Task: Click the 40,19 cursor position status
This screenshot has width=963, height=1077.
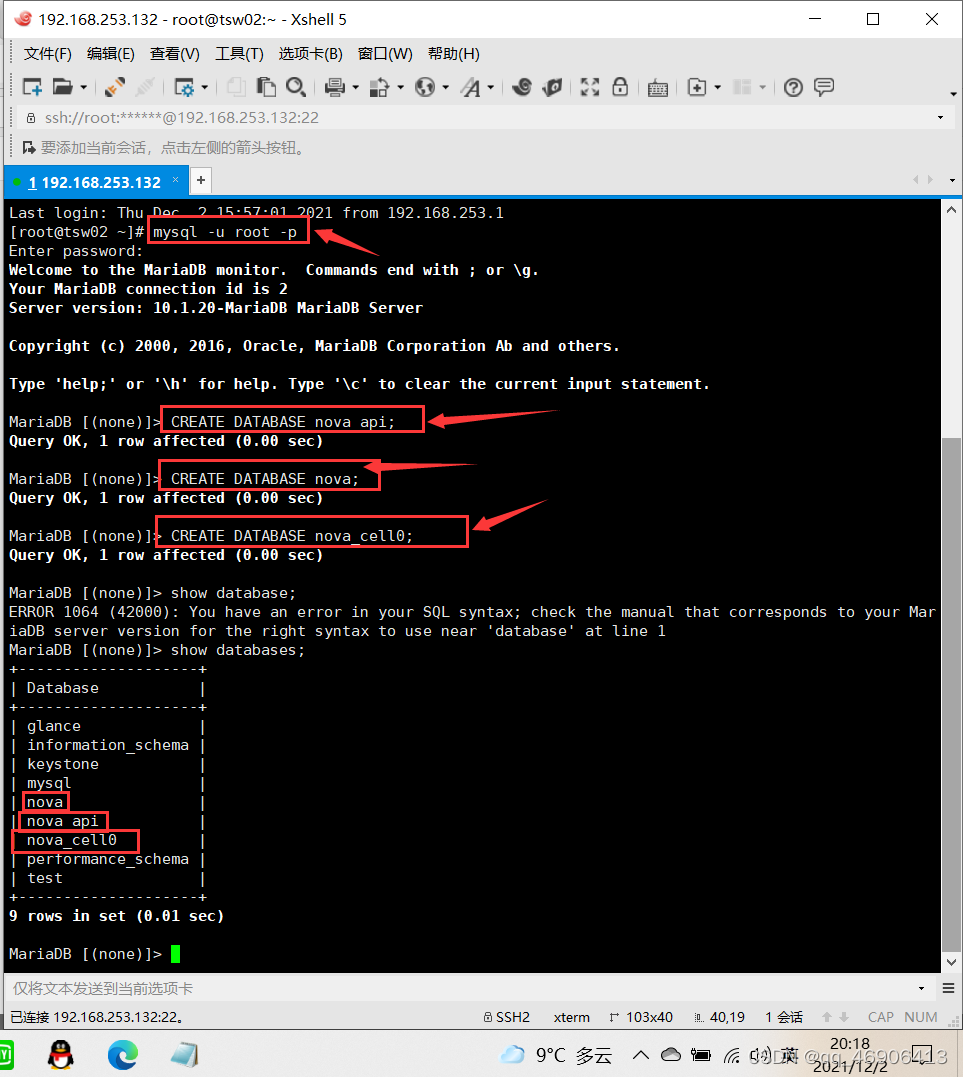Action: point(720,1017)
